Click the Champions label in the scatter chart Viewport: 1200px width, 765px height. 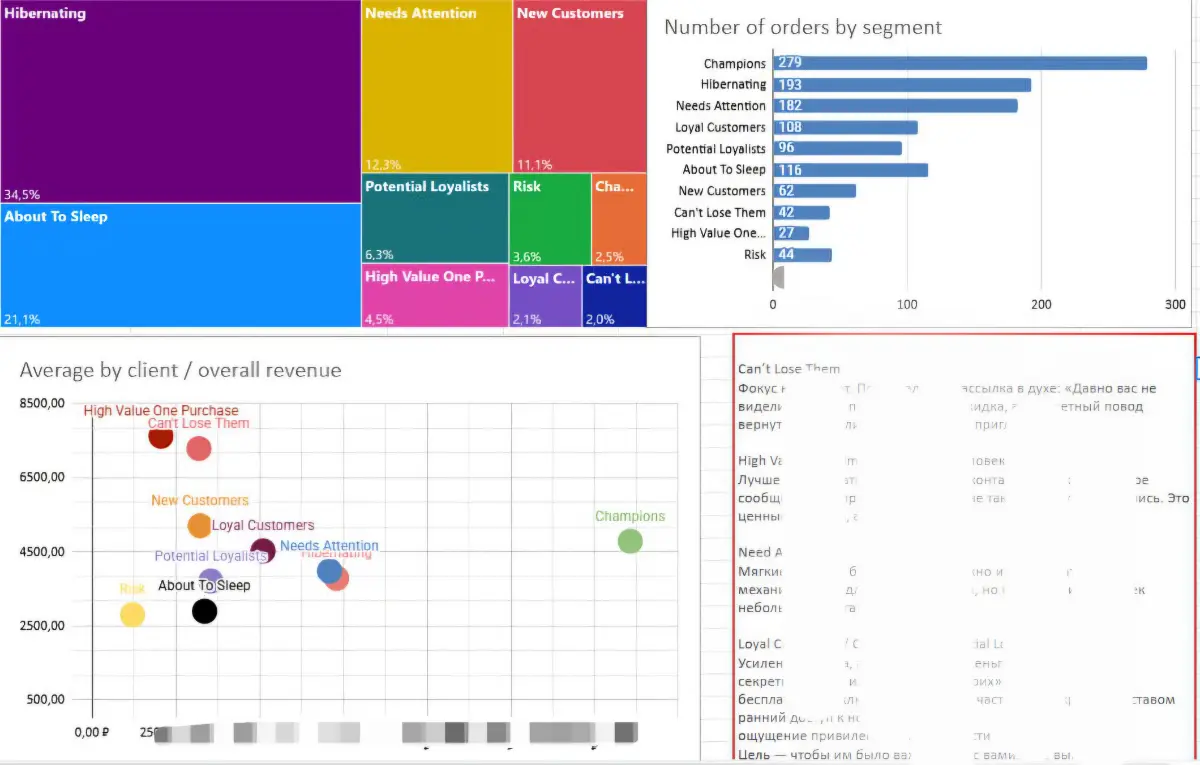click(630, 517)
